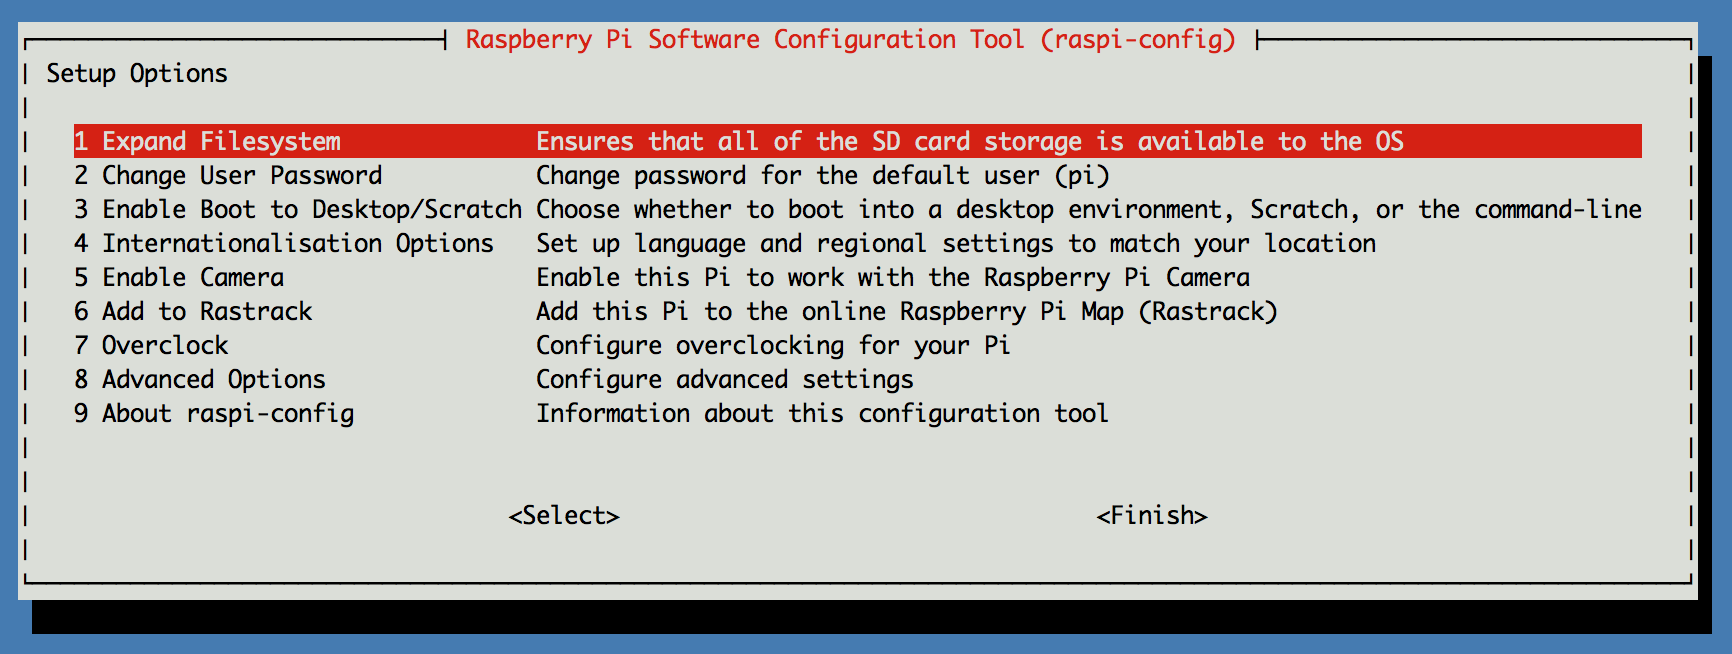Screen dimensions: 1732x654
Task: Select Internationalisation Options entry
Action: (857, 243)
